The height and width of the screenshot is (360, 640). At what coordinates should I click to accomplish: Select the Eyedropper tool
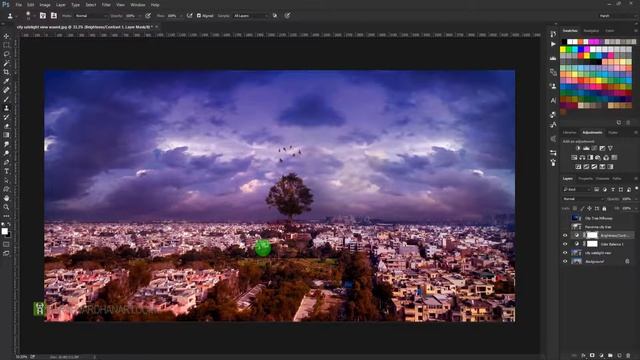(6, 81)
